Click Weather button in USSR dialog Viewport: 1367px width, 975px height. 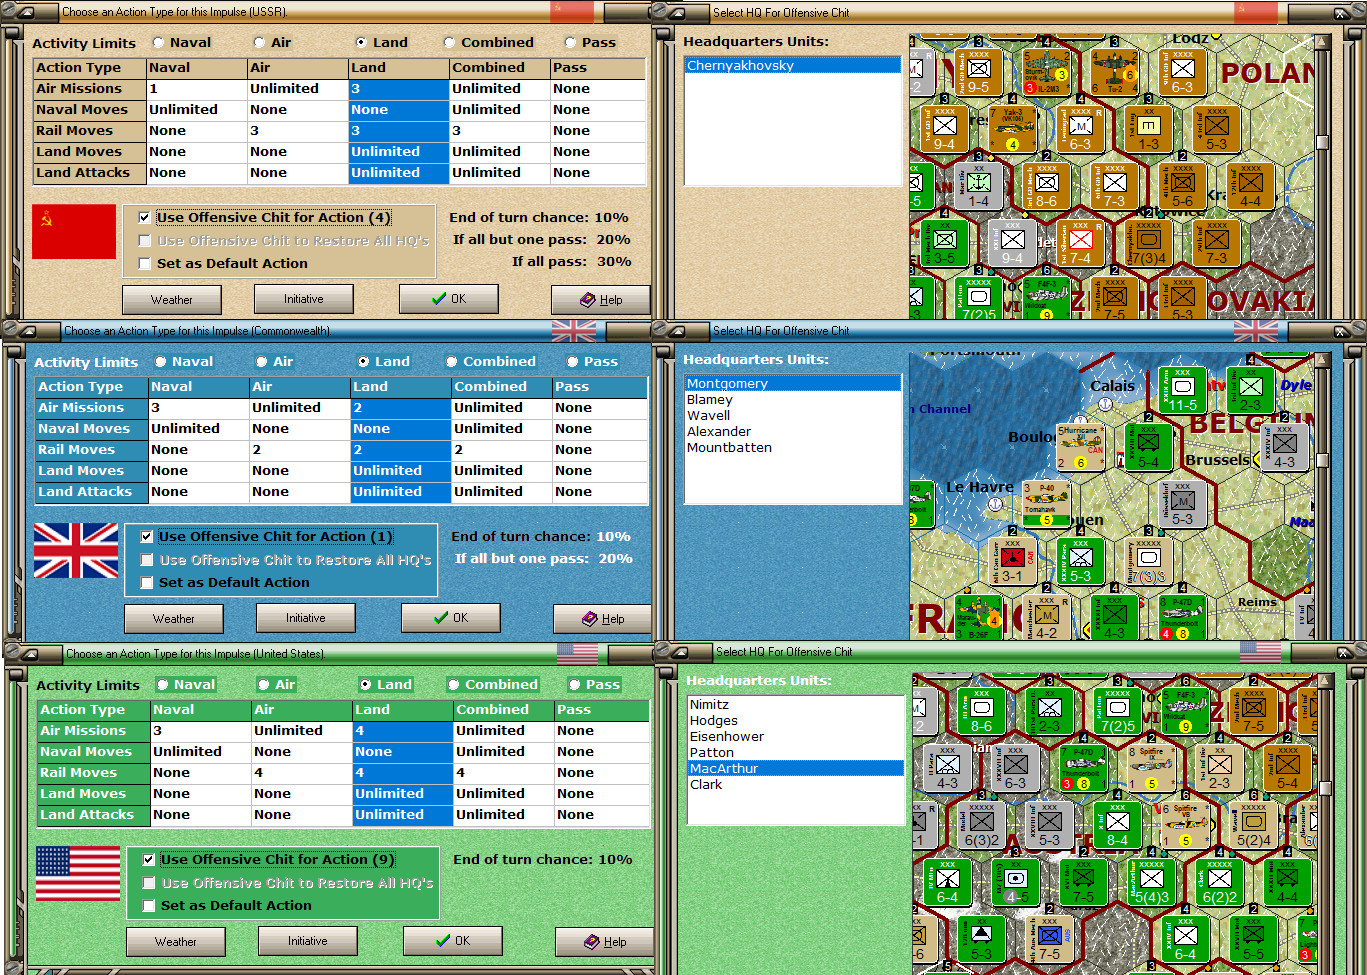[x=171, y=300]
